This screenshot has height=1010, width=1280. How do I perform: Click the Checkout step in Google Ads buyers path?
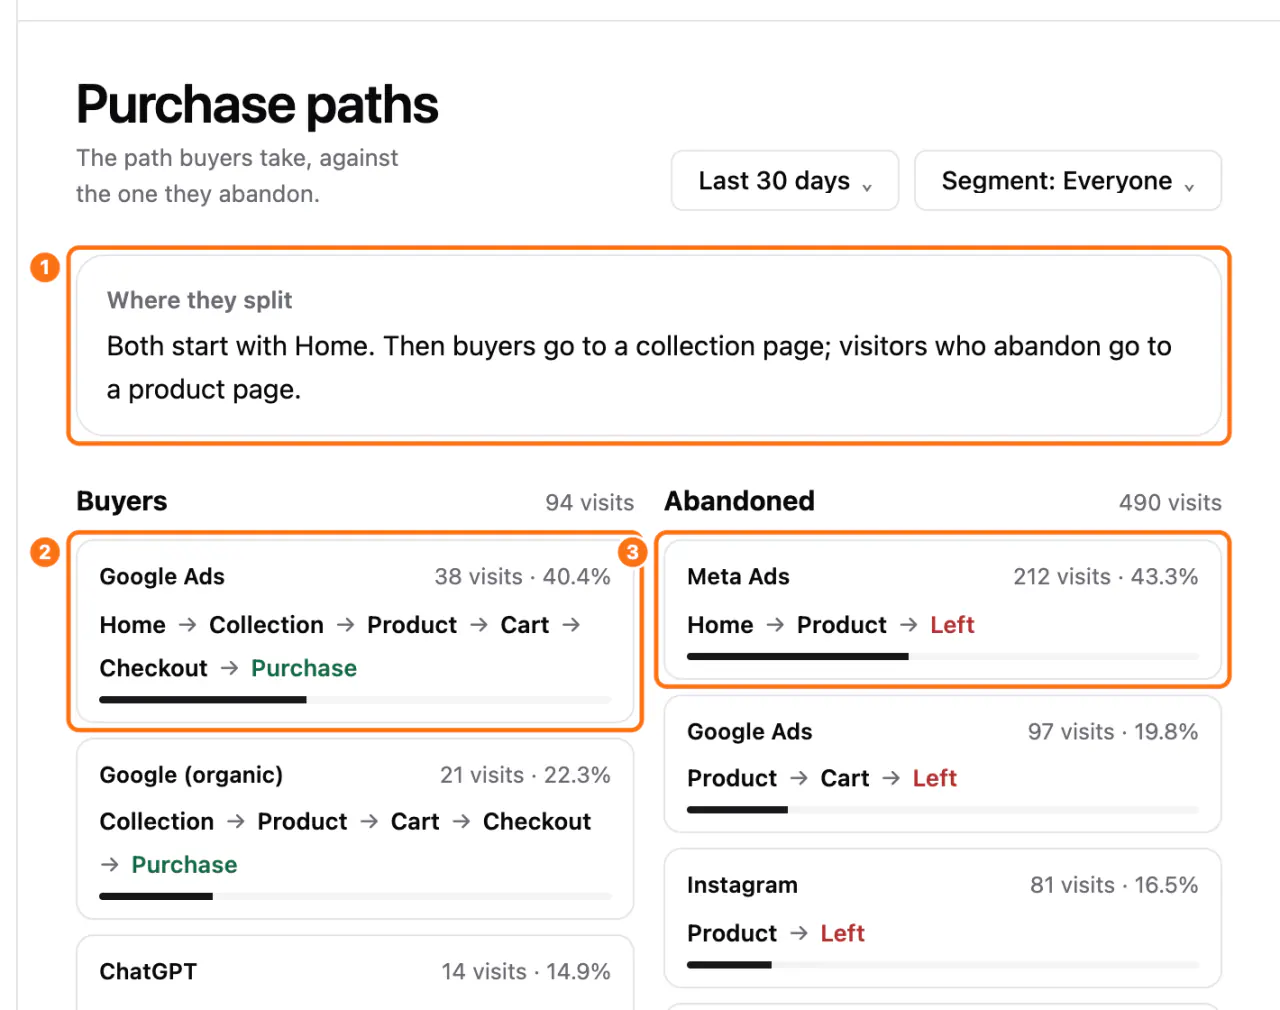click(154, 668)
